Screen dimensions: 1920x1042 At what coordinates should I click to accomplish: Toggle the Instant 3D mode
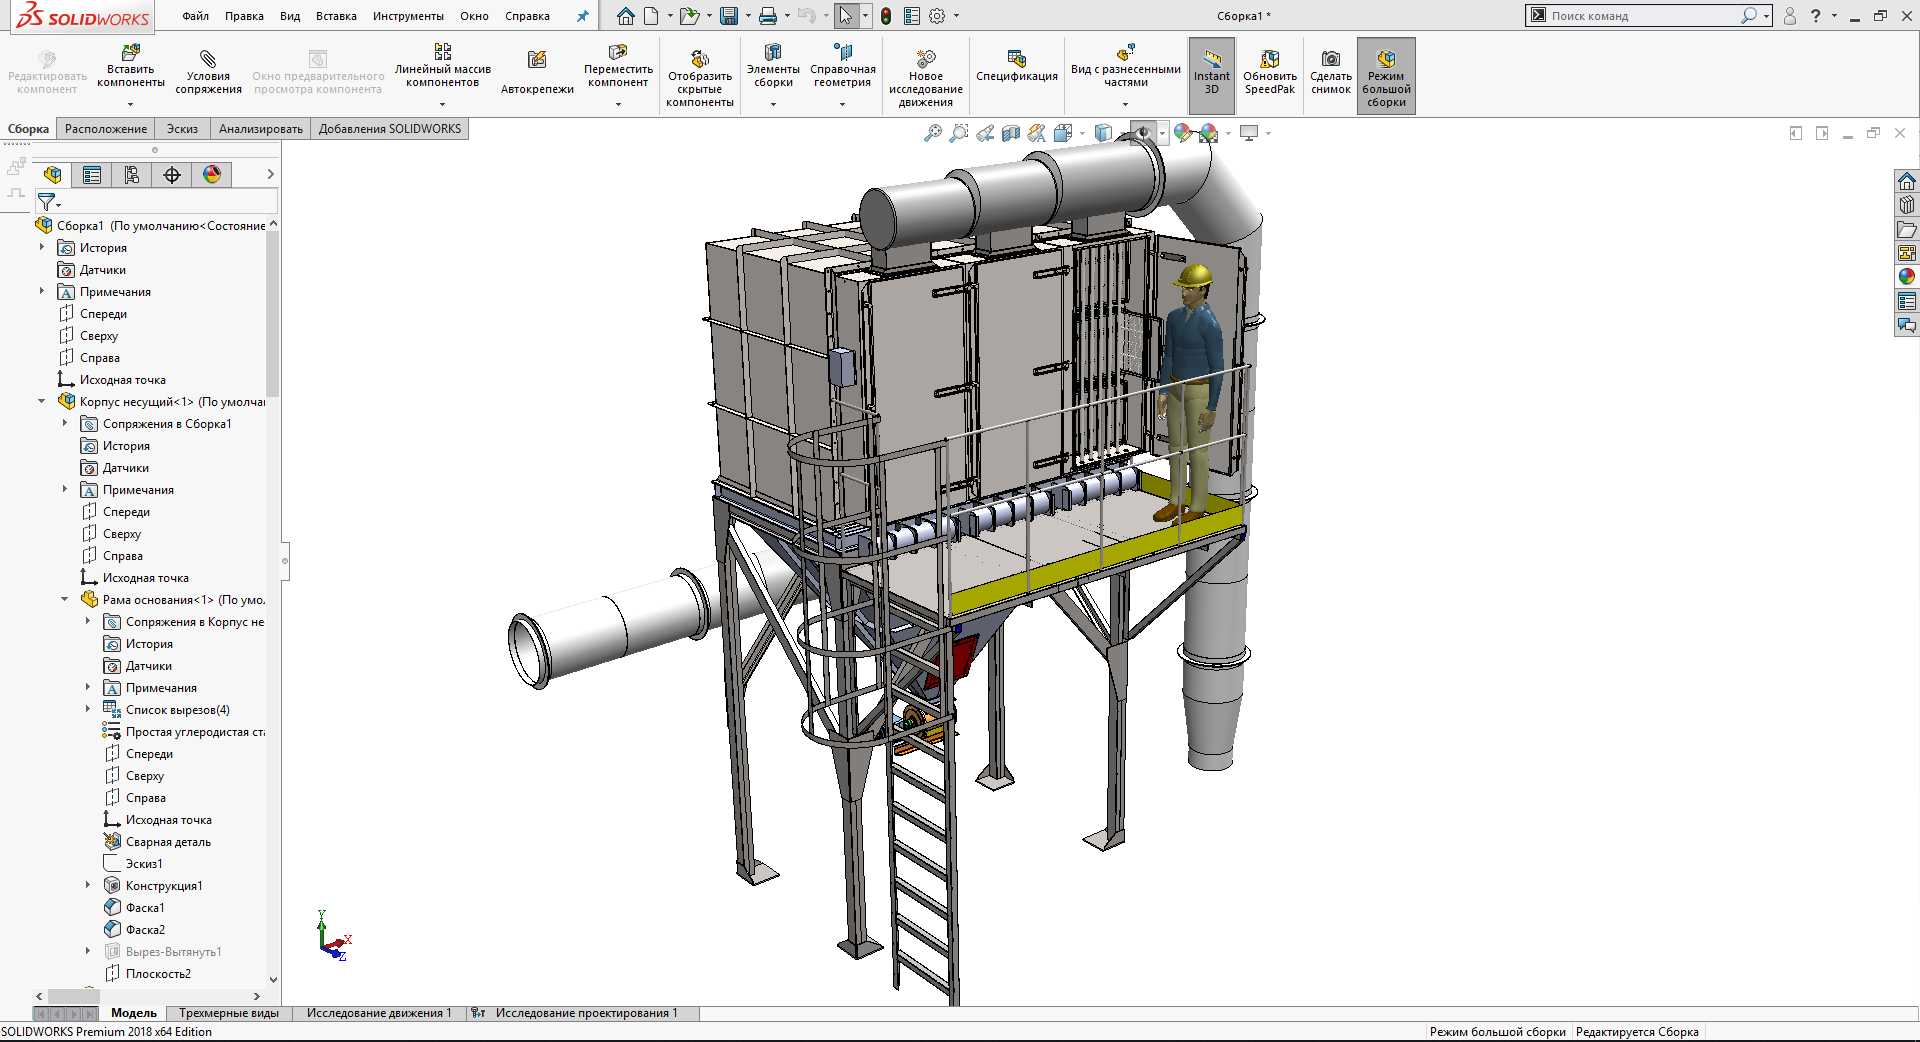click(x=1211, y=72)
